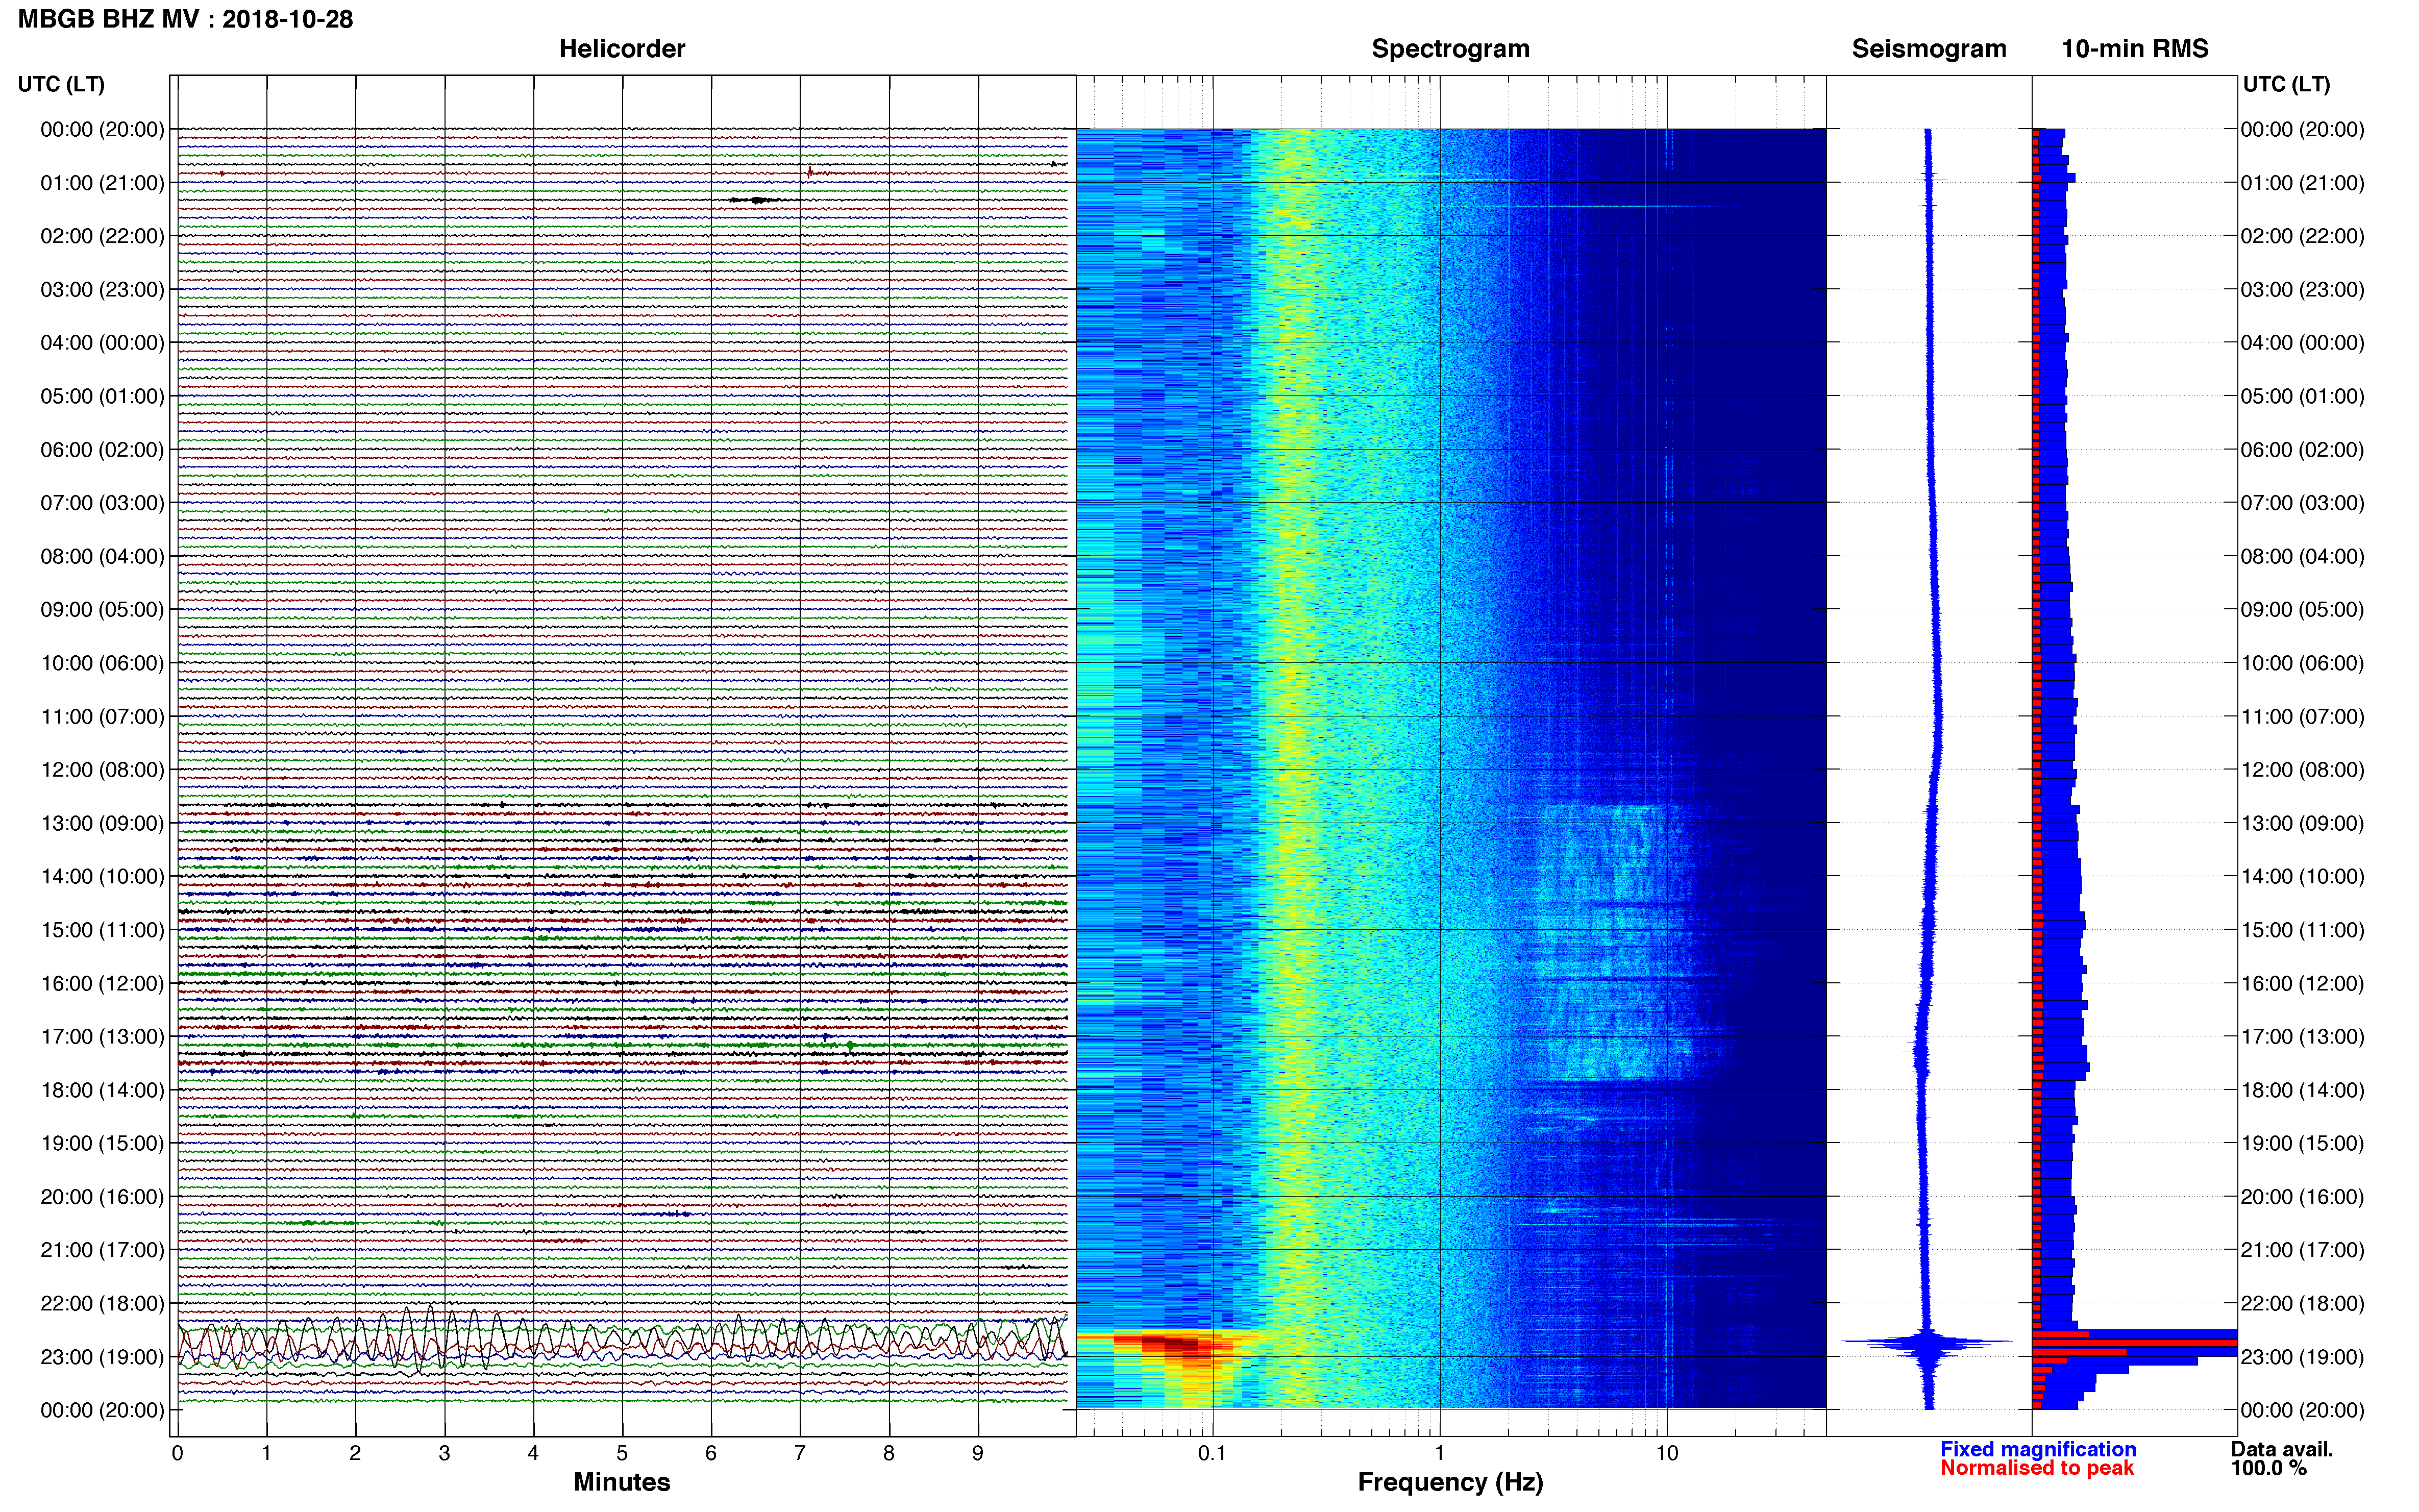This screenshot has width=2419, height=1512.
Task: Click the 'UTC (LT)' label beside the RMS panel
Action: (x=2286, y=84)
